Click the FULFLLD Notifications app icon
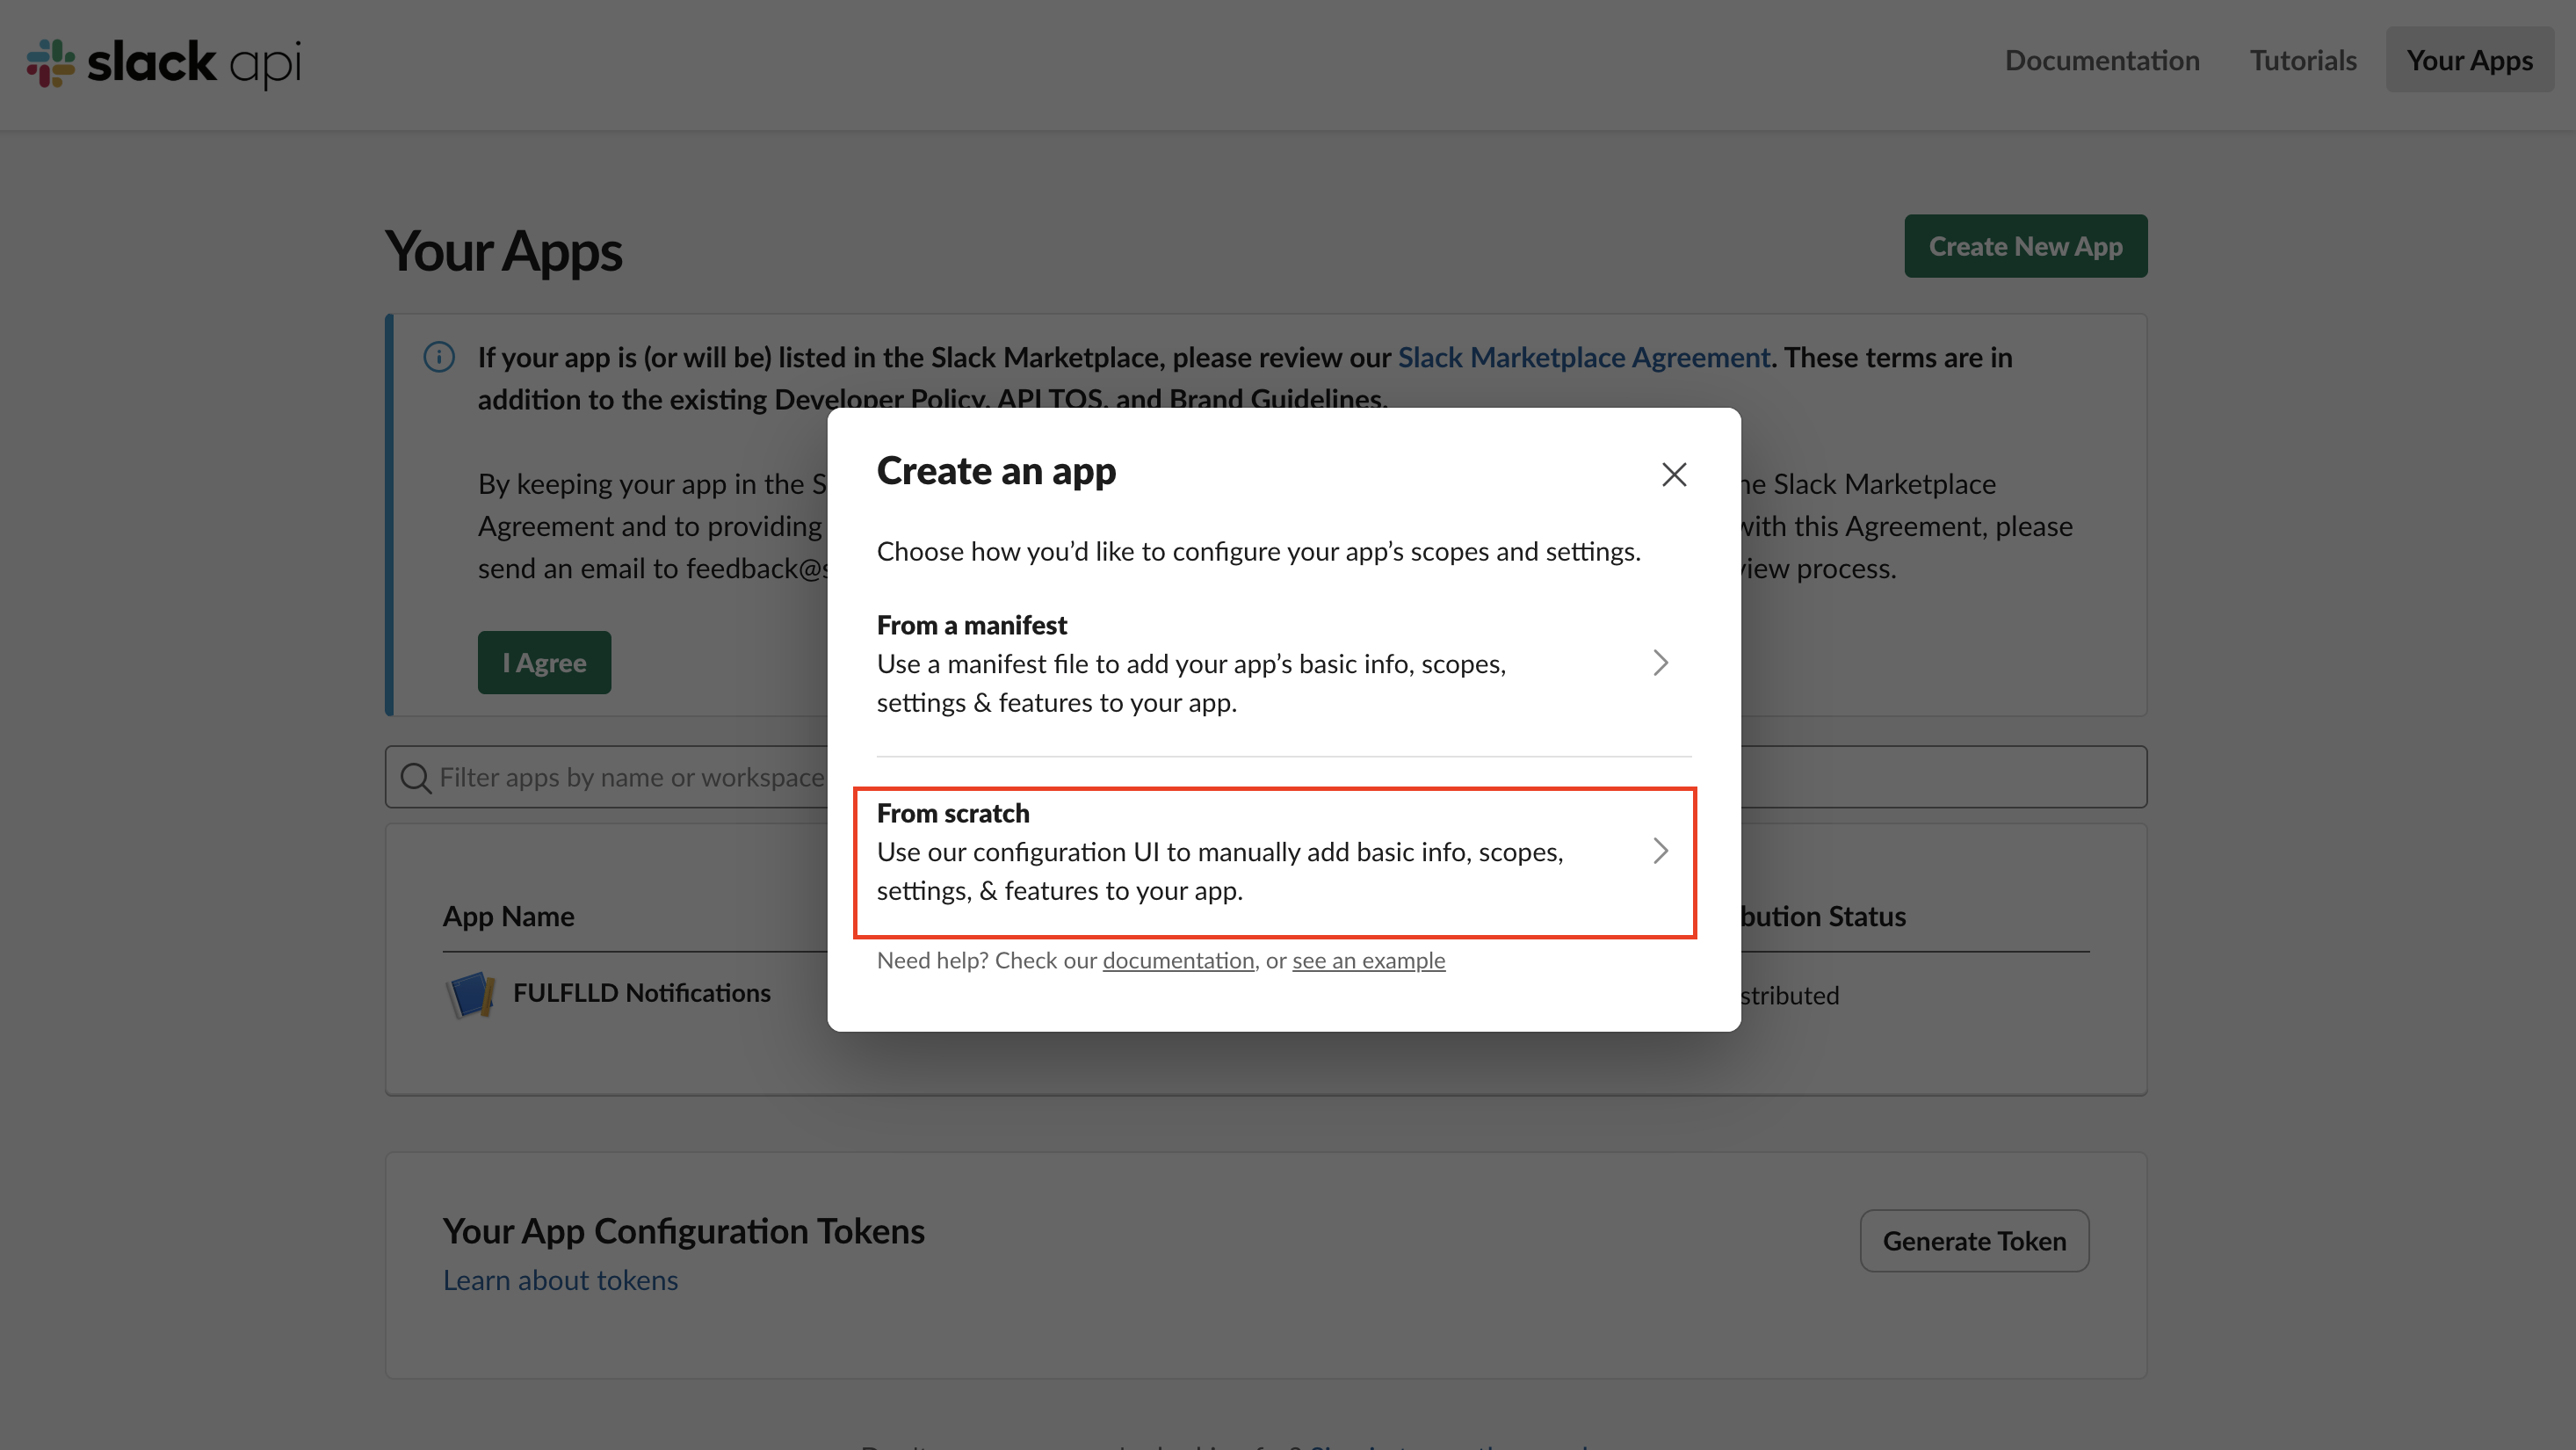This screenshot has height=1450, width=2576. tap(470, 994)
